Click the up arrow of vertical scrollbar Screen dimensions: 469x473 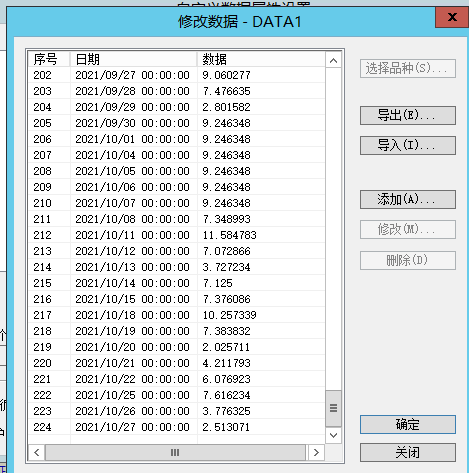(x=333, y=60)
